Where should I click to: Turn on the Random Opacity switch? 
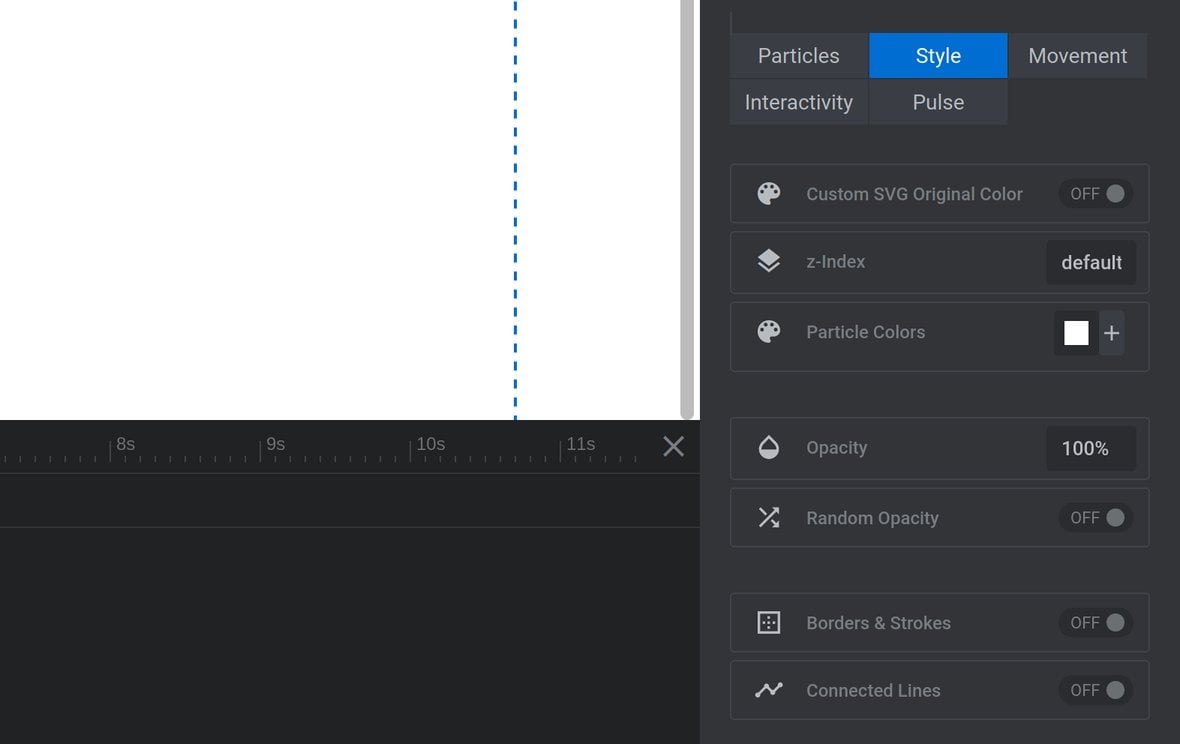pyautogui.click(x=1096, y=518)
